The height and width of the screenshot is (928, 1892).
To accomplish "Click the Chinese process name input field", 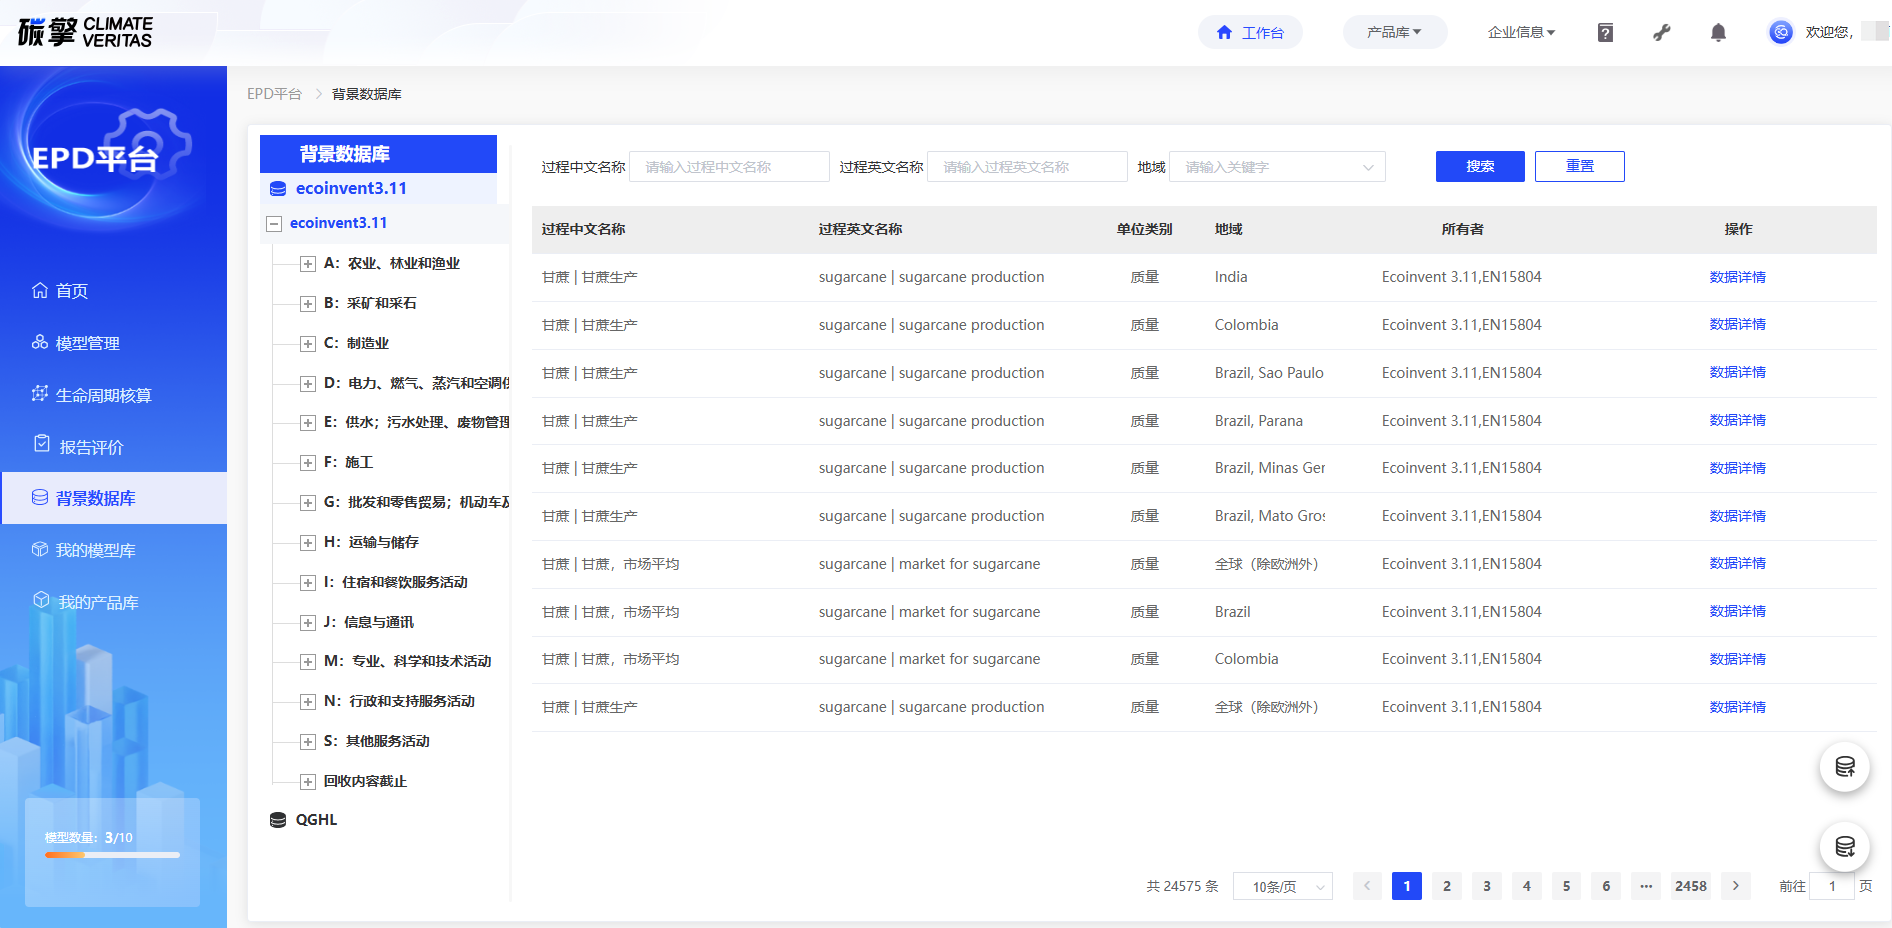I will 729,167.
